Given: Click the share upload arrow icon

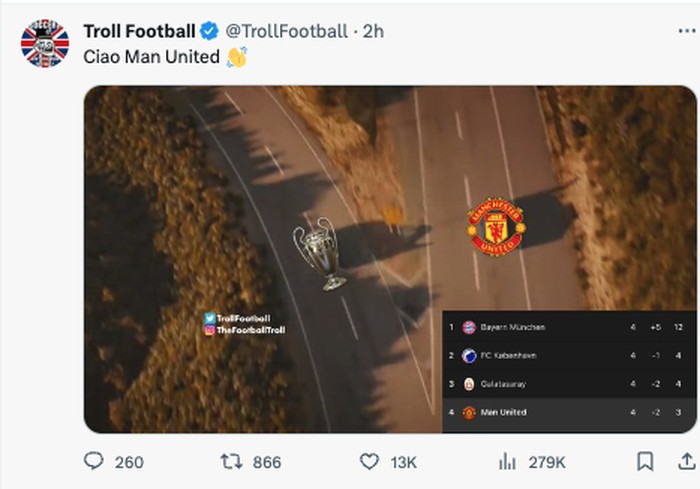Looking at the screenshot, I should tap(688, 461).
